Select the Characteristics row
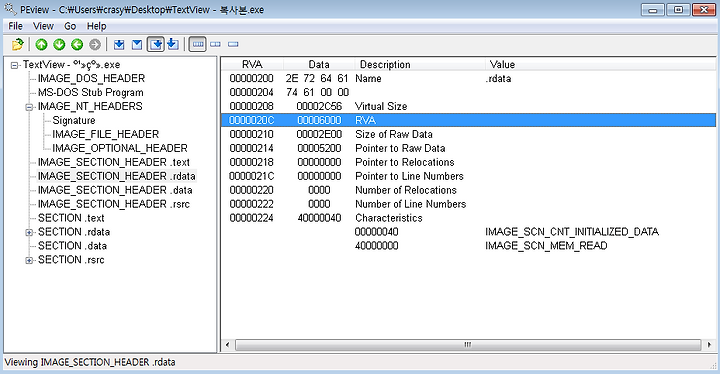The width and height of the screenshot is (720, 374). pyautogui.click(x=468, y=218)
